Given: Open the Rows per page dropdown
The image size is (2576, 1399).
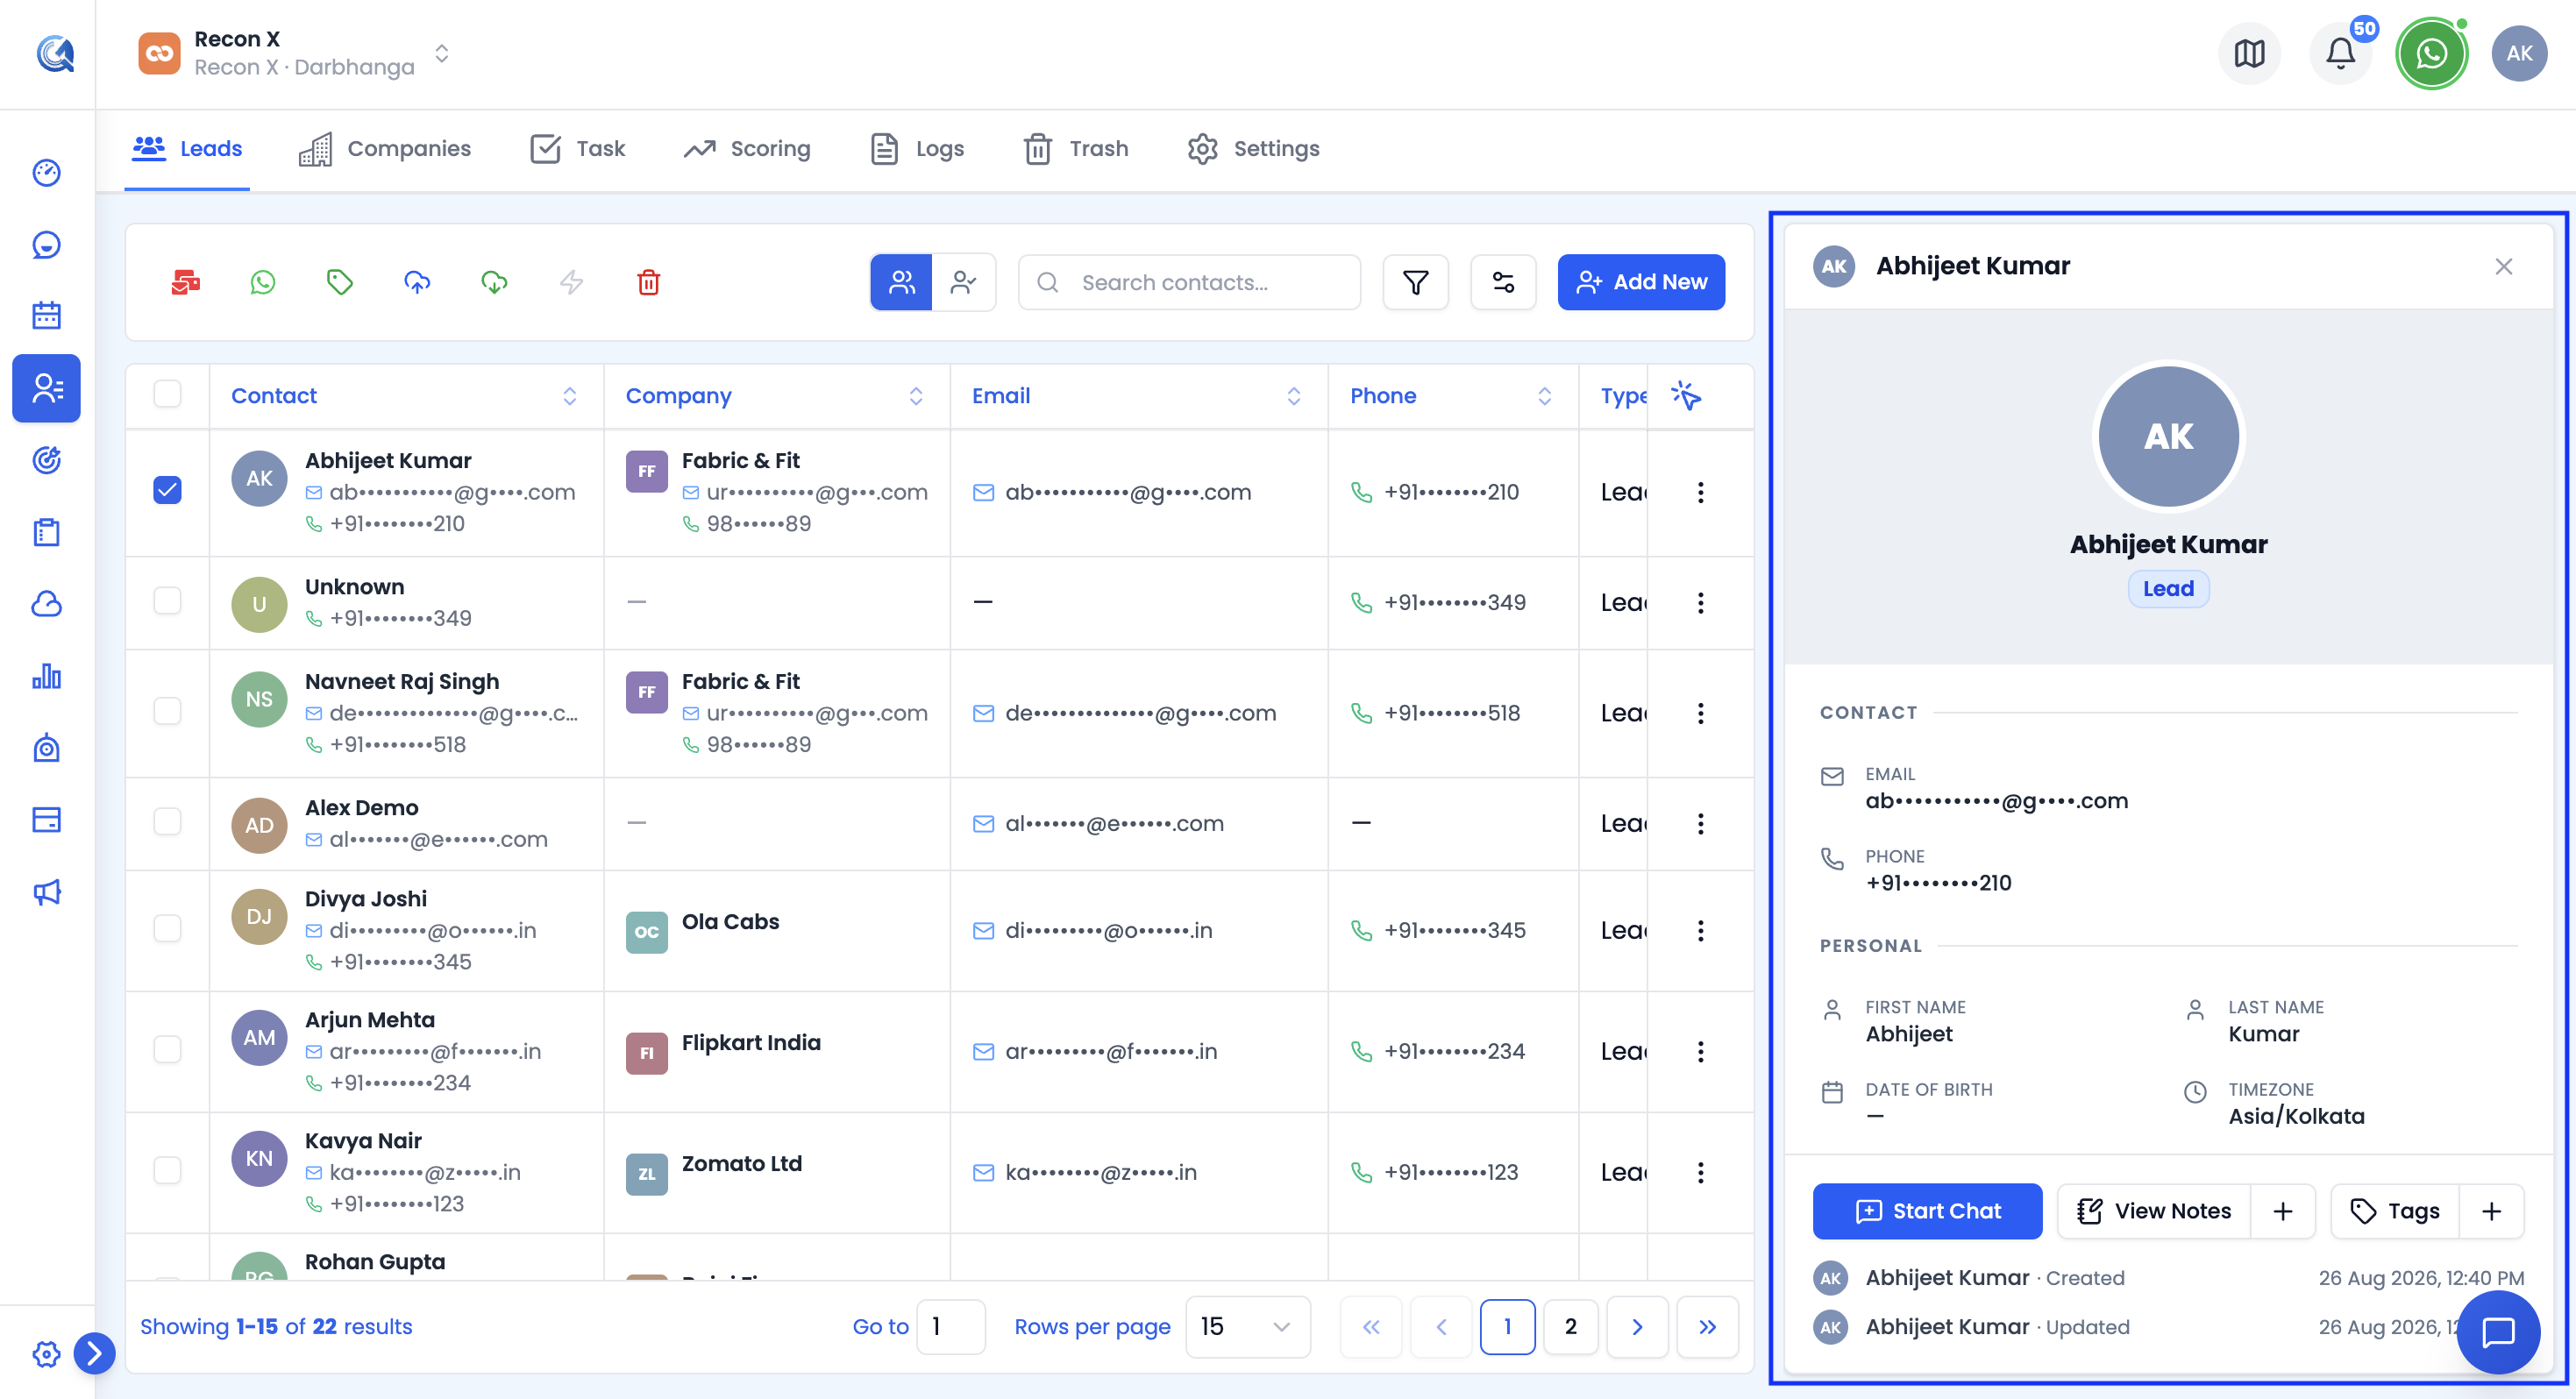Looking at the screenshot, I should [x=1247, y=1327].
